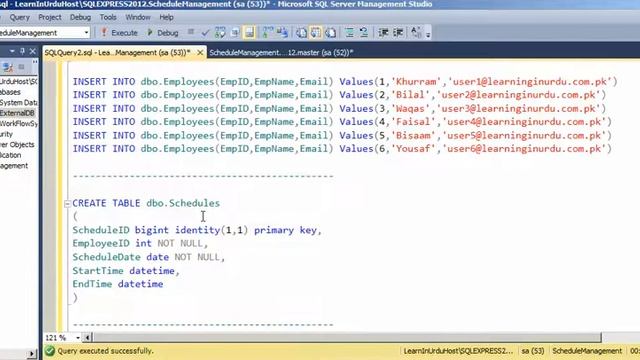Toggle Include Client Statistics icon
Screen dimensions: 640x360
[x=282, y=33]
